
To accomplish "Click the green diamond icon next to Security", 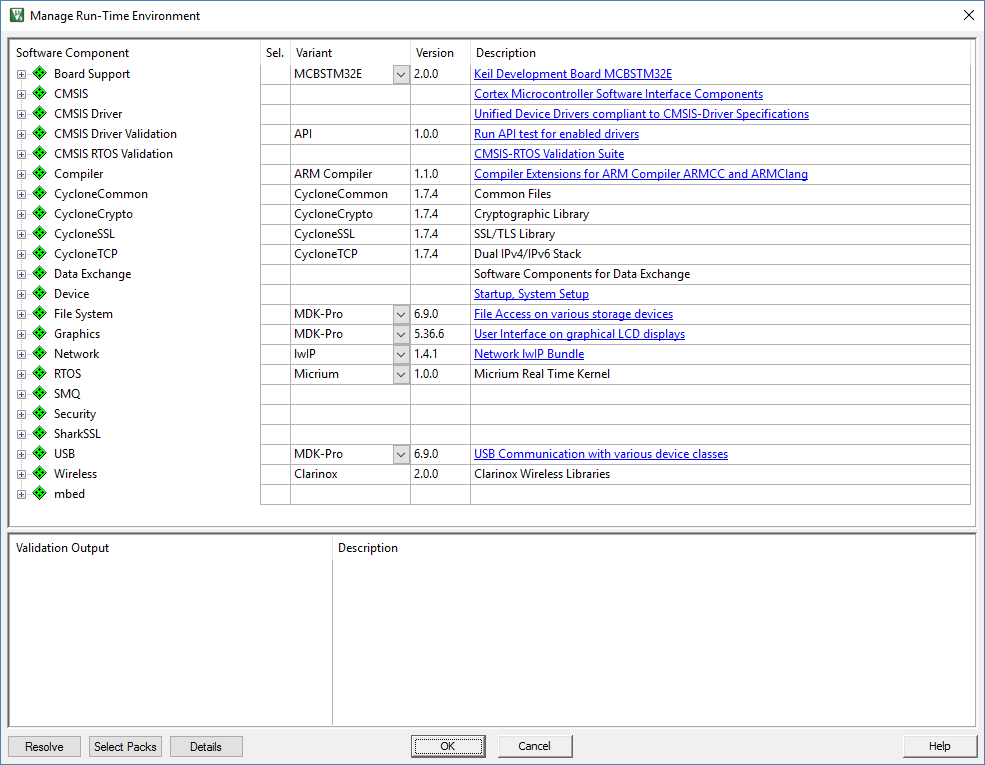I will pyautogui.click(x=40, y=413).
